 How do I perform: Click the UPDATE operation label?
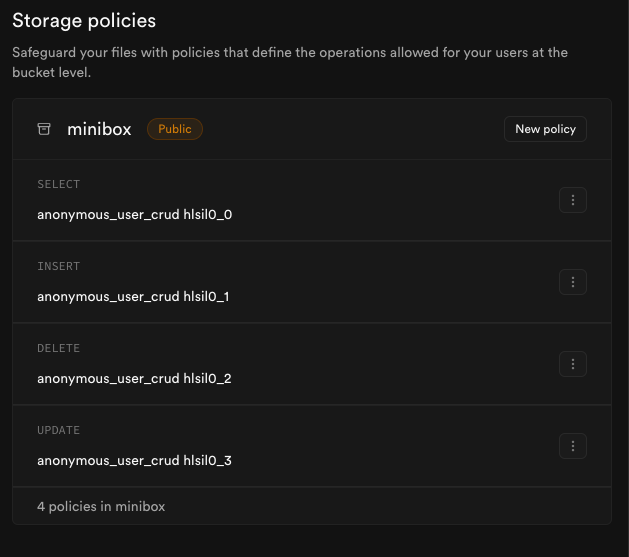[x=58, y=430]
